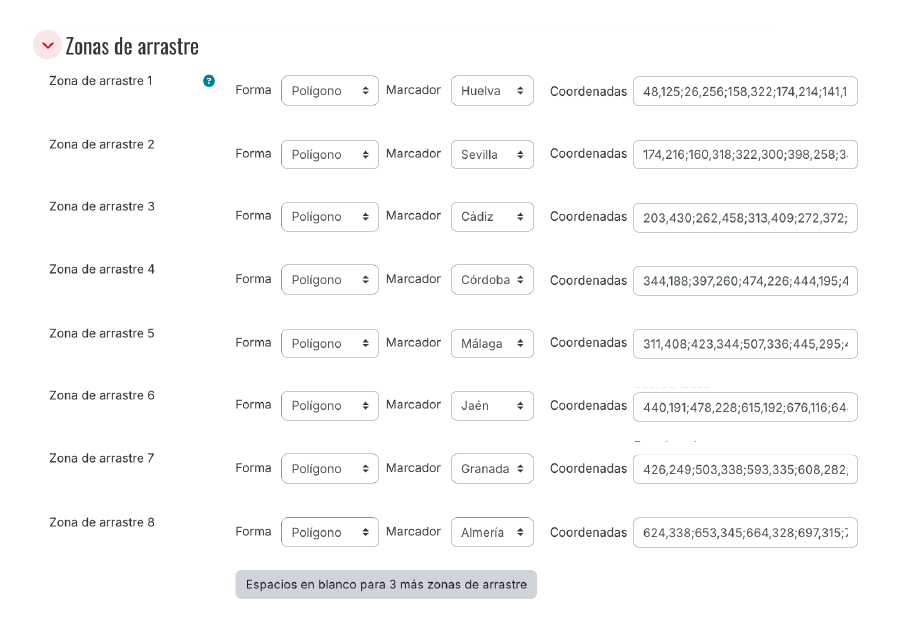897x631 pixels.
Task: Click the coordinates field for zone 5
Action: (x=744, y=344)
